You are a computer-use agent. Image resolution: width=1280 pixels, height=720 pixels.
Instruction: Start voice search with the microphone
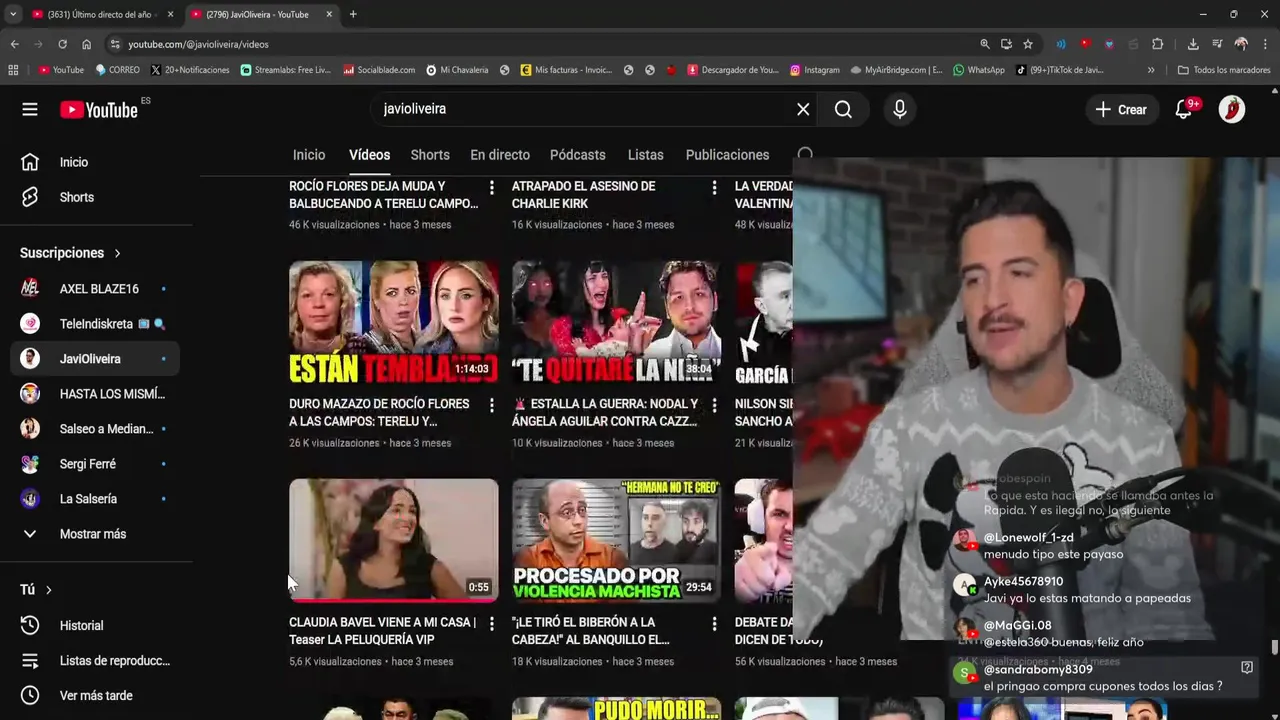[x=900, y=109]
